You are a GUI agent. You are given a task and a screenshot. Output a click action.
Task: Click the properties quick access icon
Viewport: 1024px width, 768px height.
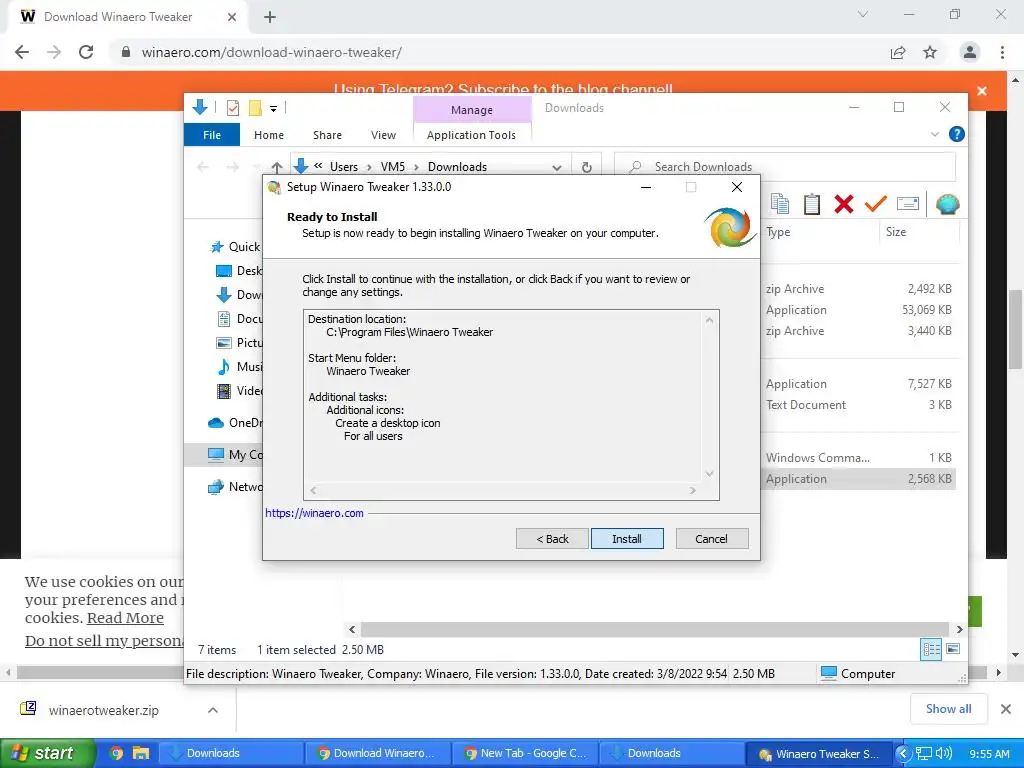tap(232, 108)
